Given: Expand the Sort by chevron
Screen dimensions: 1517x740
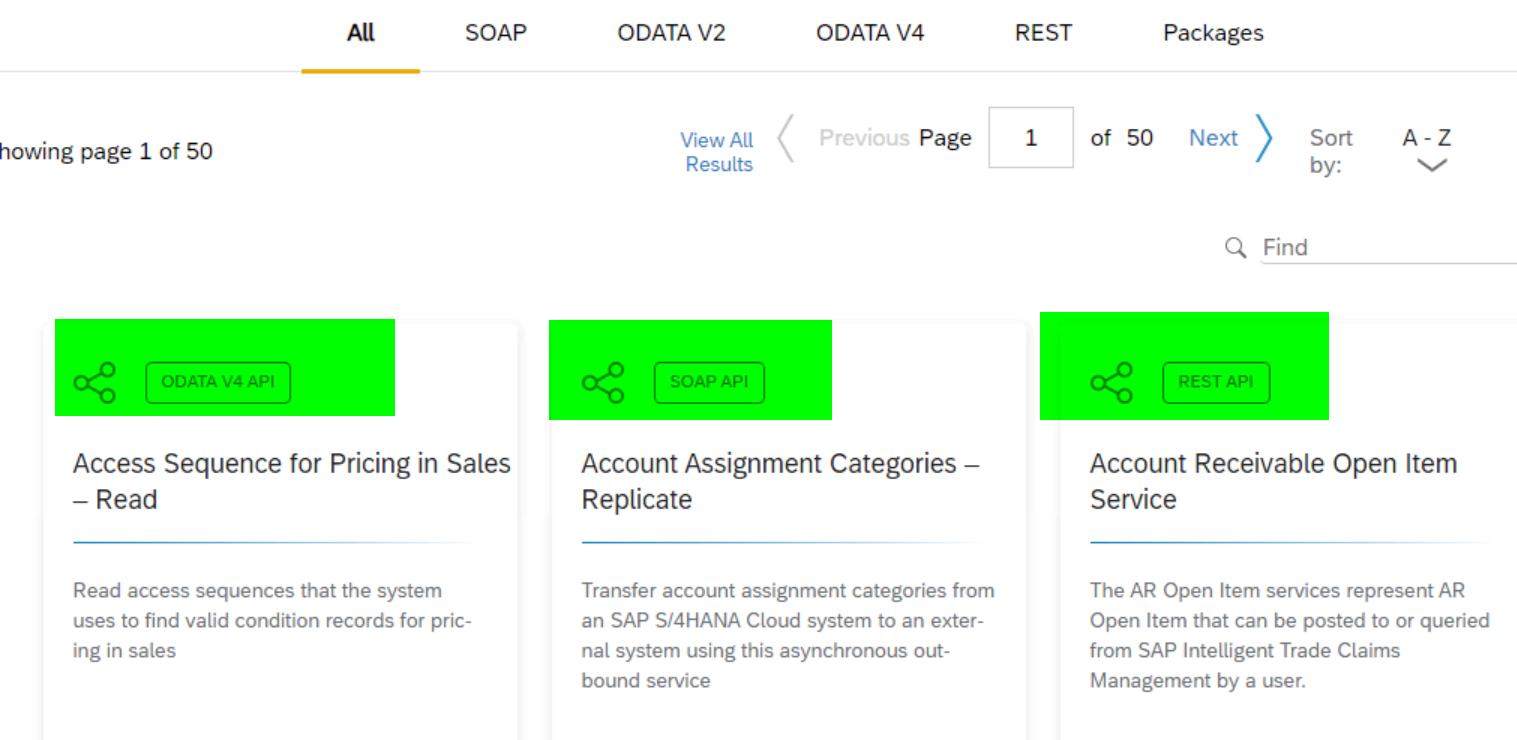Looking at the screenshot, I should click(x=1432, y=166).
